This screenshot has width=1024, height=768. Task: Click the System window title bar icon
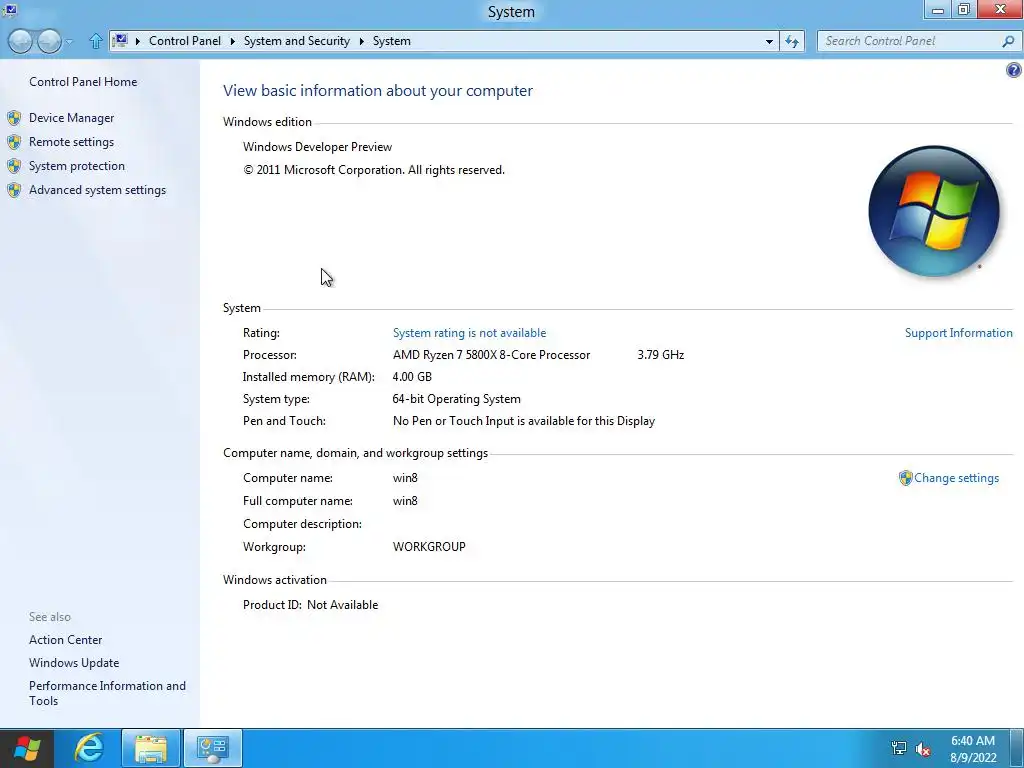pos(10,10)
